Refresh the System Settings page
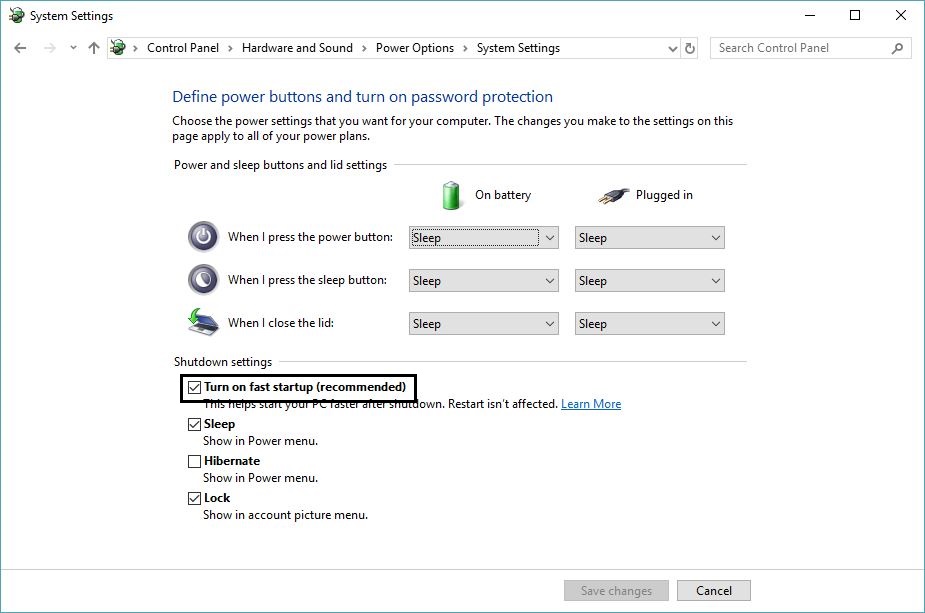Screen dimensions: 925x613 [x=690, y=48]
